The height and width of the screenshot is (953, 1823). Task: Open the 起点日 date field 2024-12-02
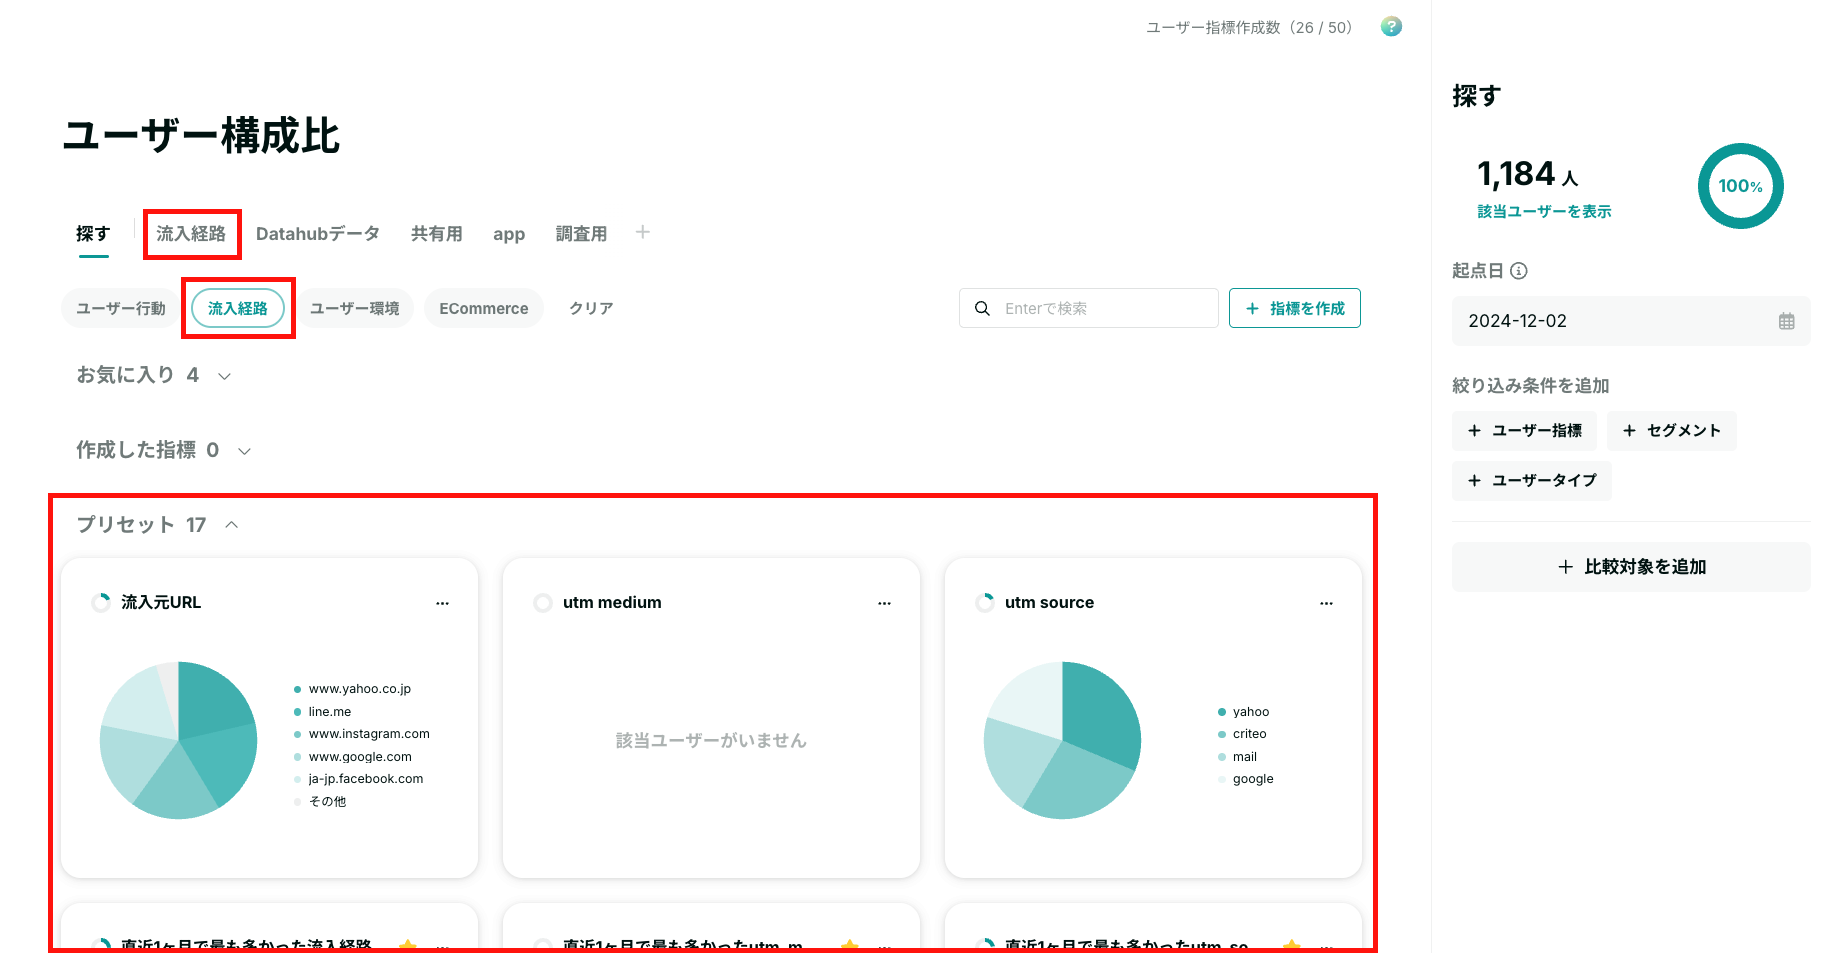1631,321
